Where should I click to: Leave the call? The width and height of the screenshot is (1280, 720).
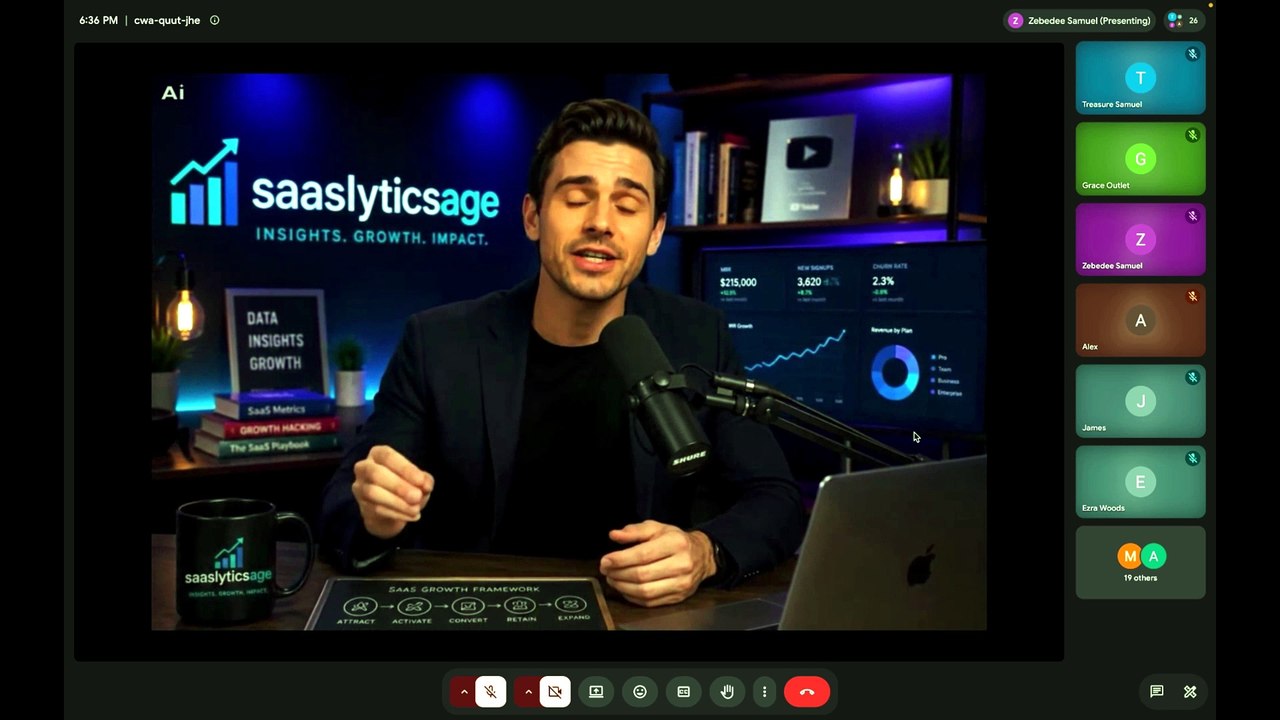807,691
